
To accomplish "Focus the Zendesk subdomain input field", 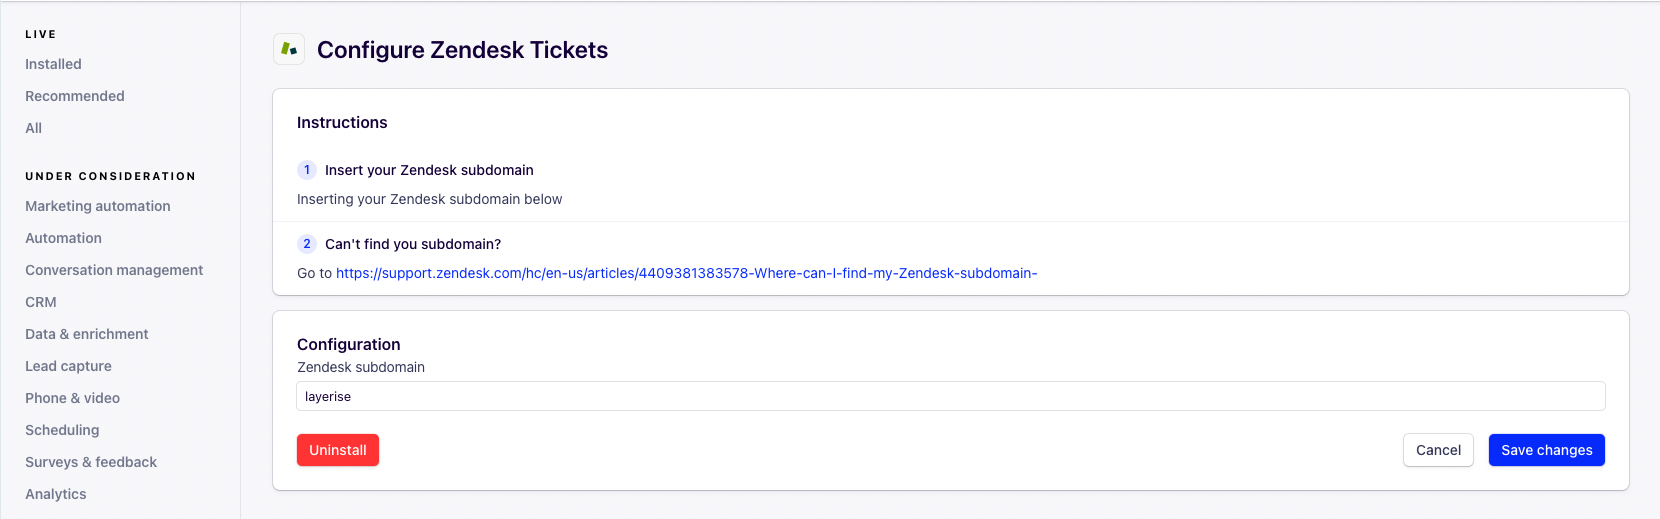I will click(951, 396).
